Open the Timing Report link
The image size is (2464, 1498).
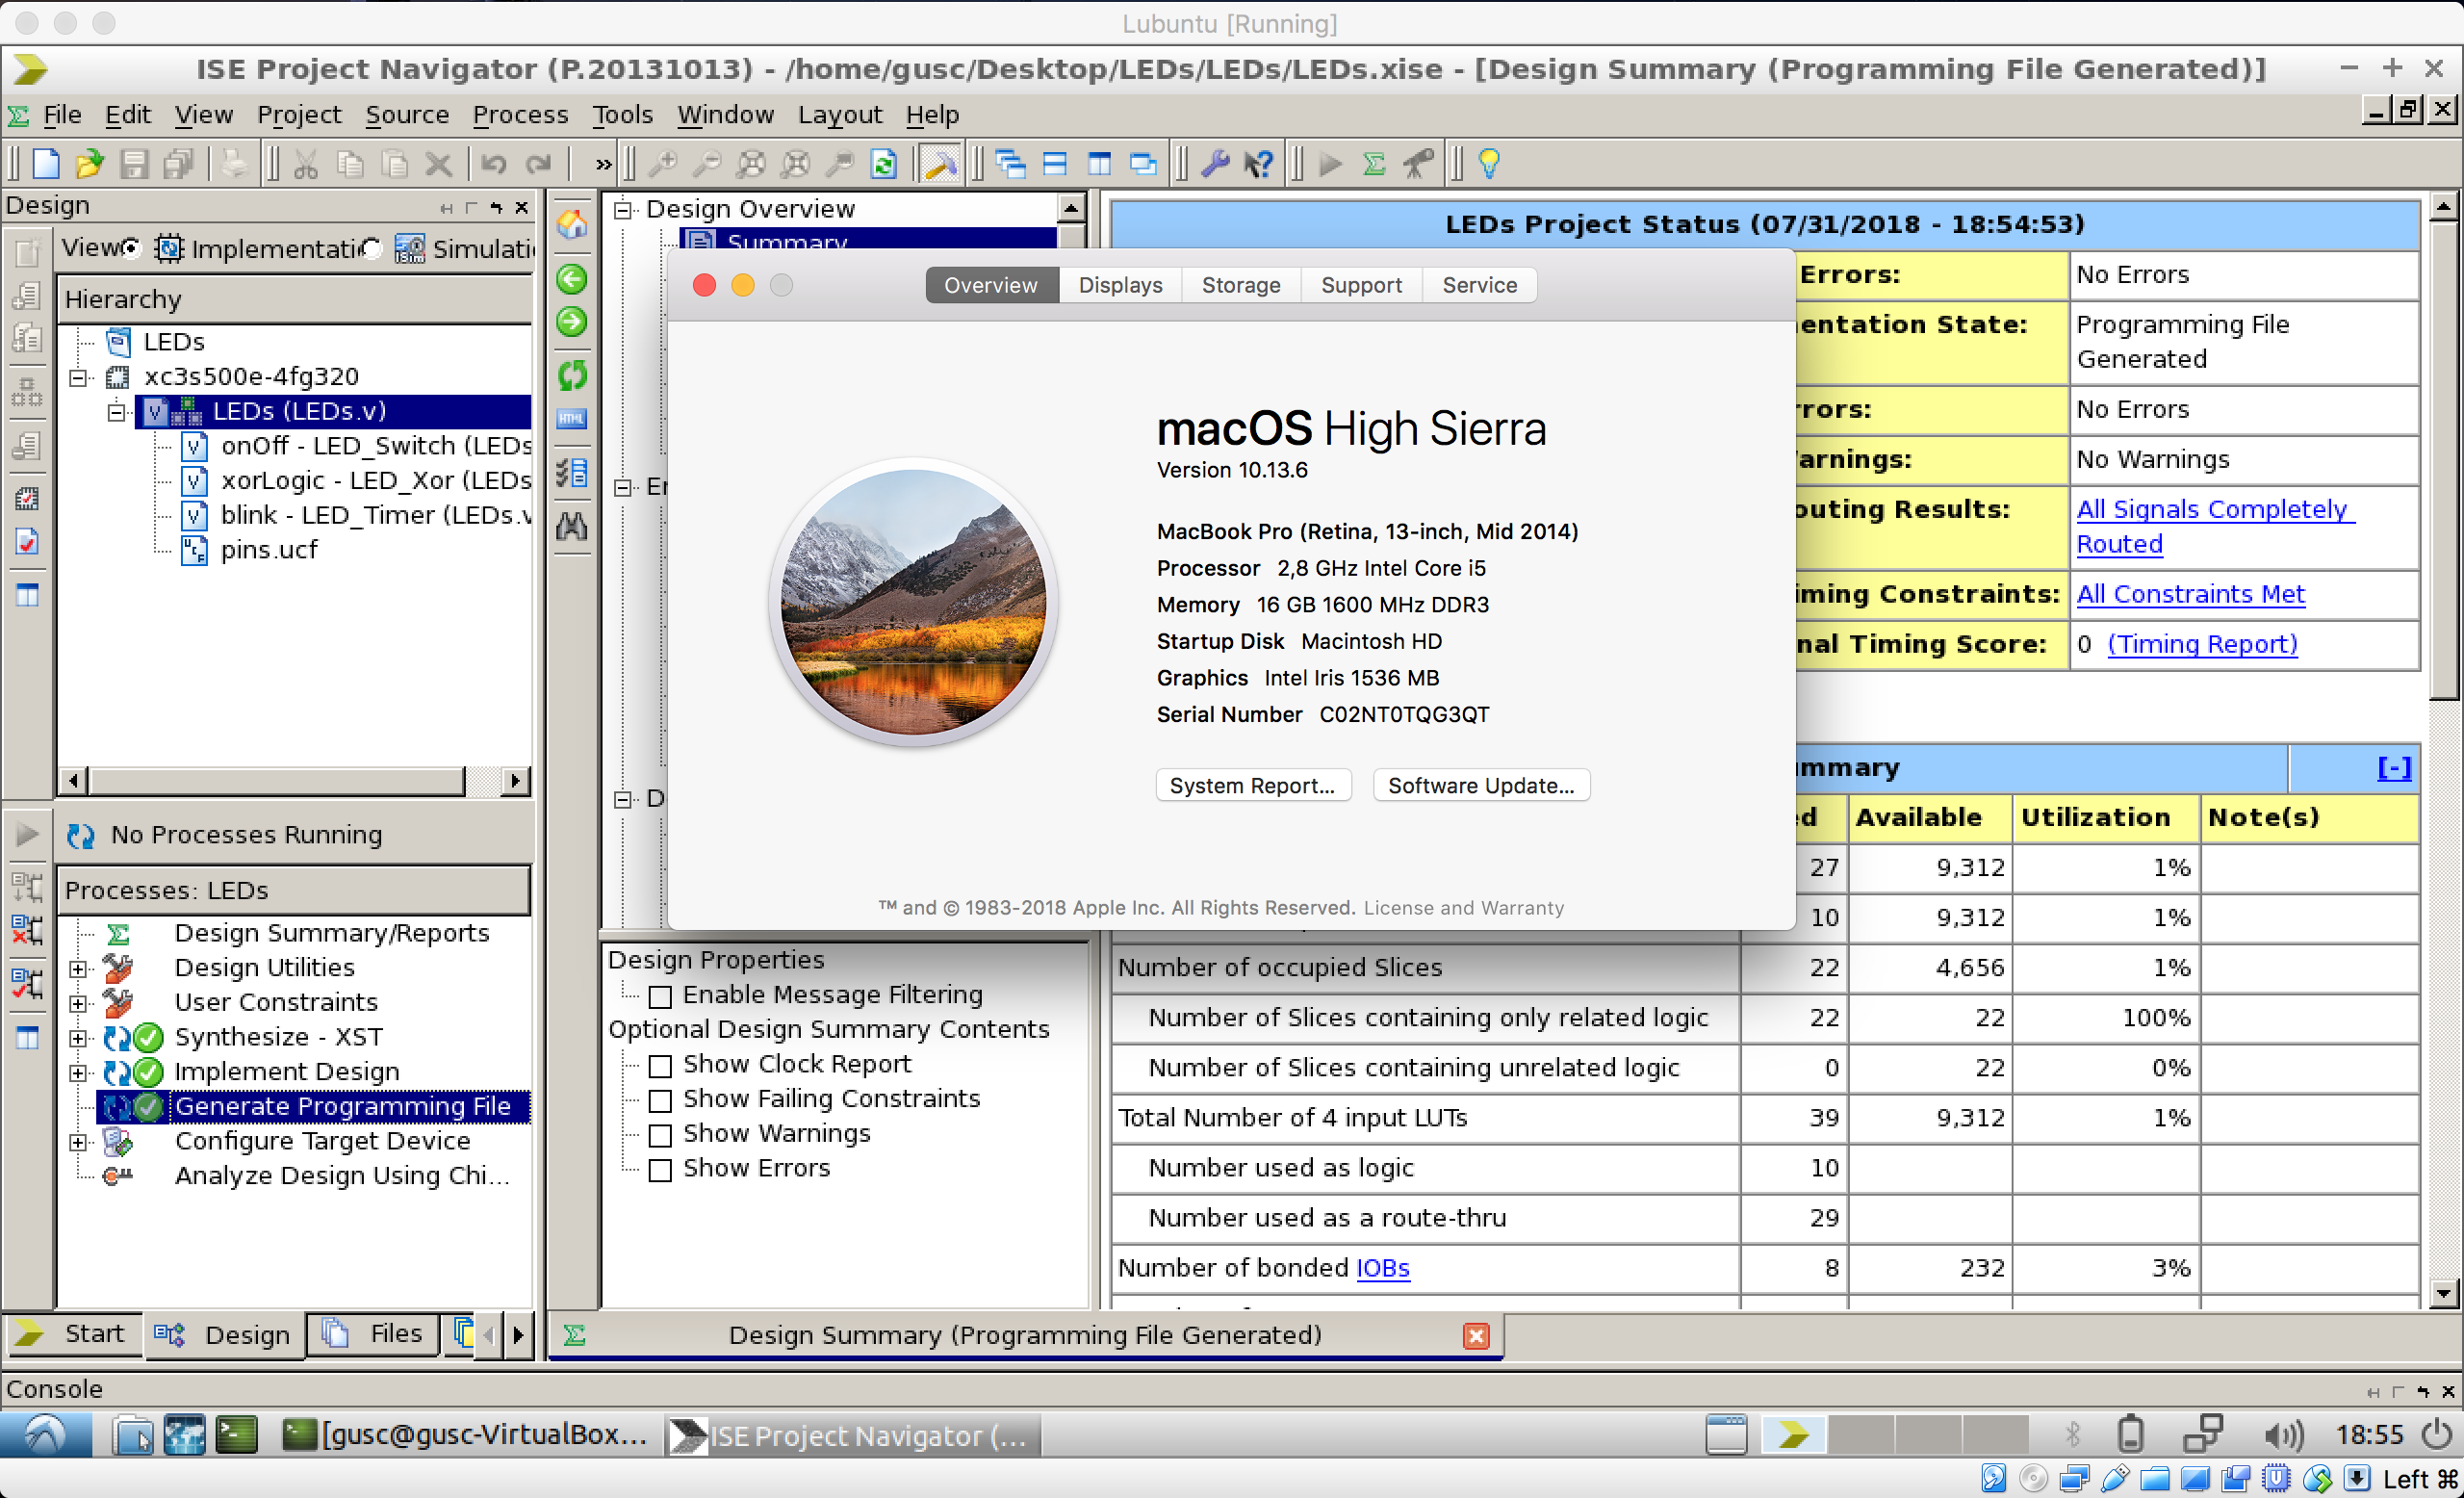(2202, 644)
